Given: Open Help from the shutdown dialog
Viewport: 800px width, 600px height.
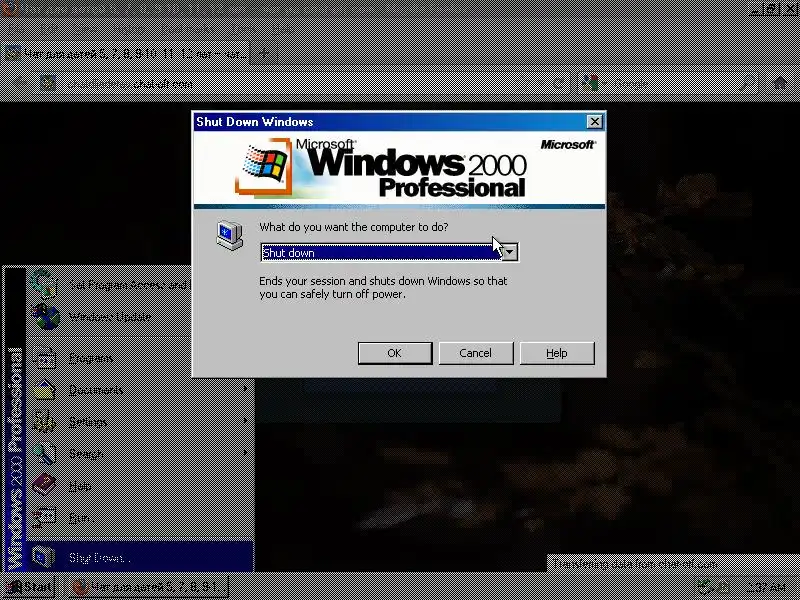Looking at the screenshot, I should coord(557,353).
